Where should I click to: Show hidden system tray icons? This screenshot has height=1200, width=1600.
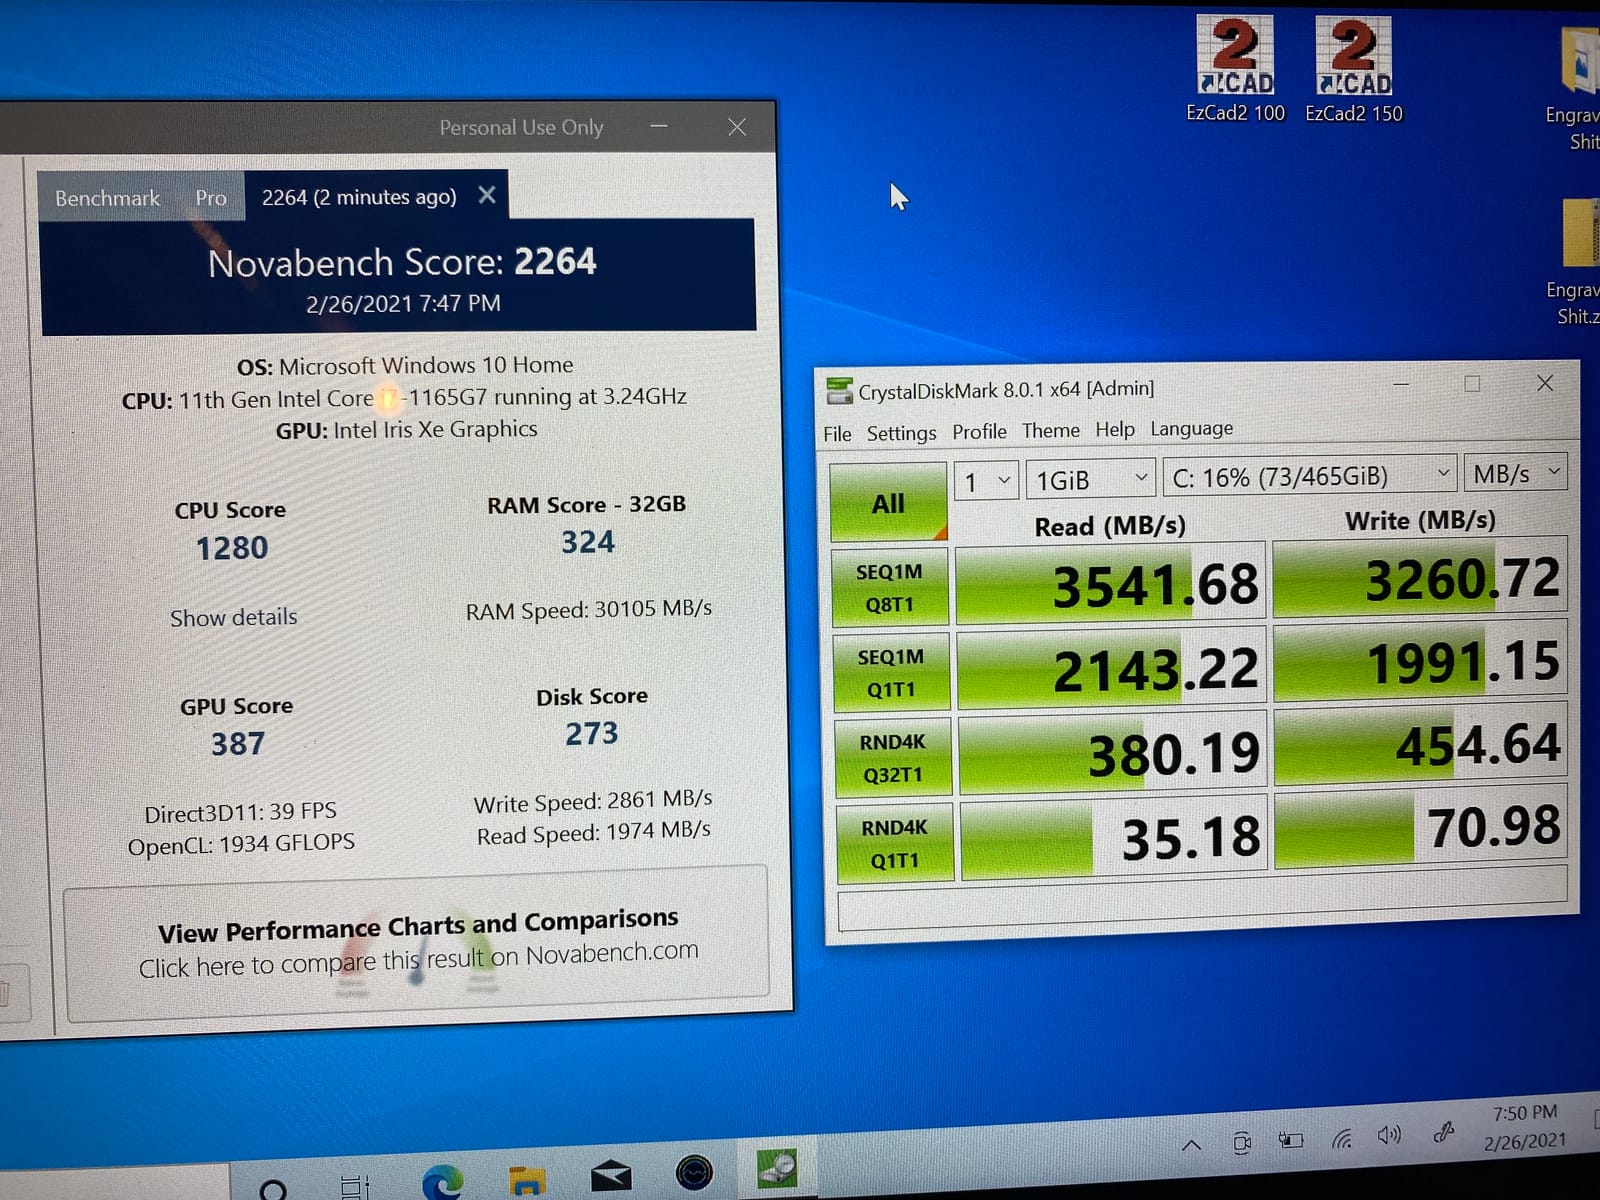pyautogui.click(x=1191, y=1145)
